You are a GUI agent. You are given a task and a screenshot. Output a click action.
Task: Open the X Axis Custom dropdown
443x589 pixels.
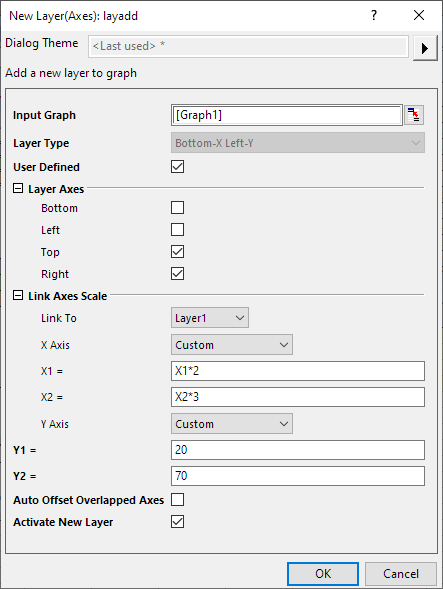232,345
